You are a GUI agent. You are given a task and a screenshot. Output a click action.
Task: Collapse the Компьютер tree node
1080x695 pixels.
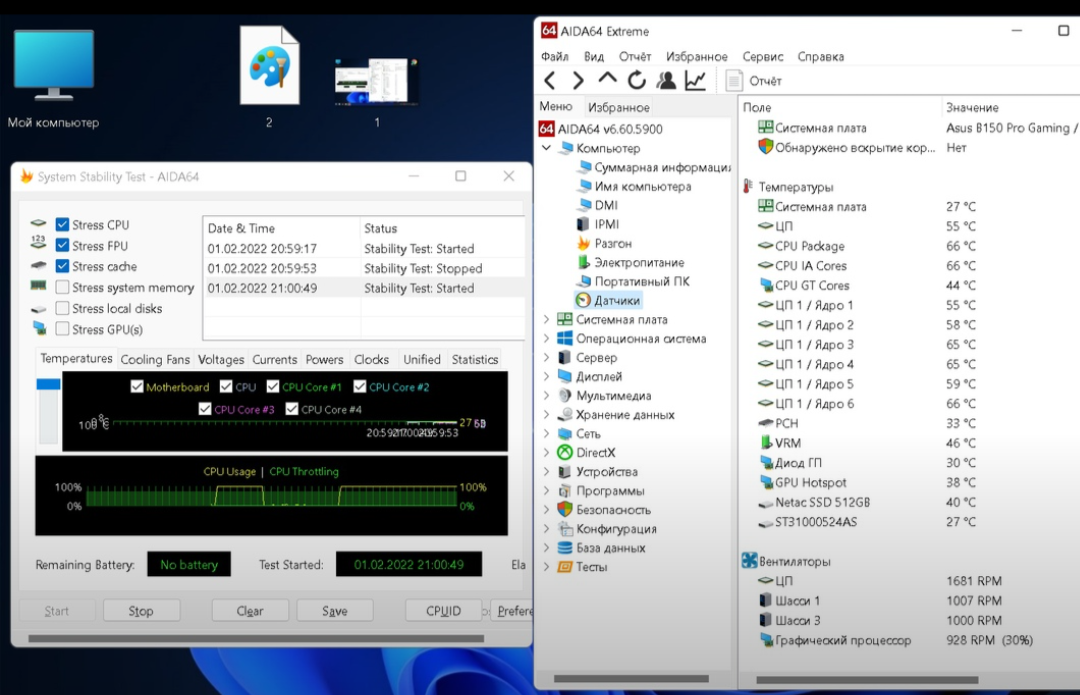[546, 148]
